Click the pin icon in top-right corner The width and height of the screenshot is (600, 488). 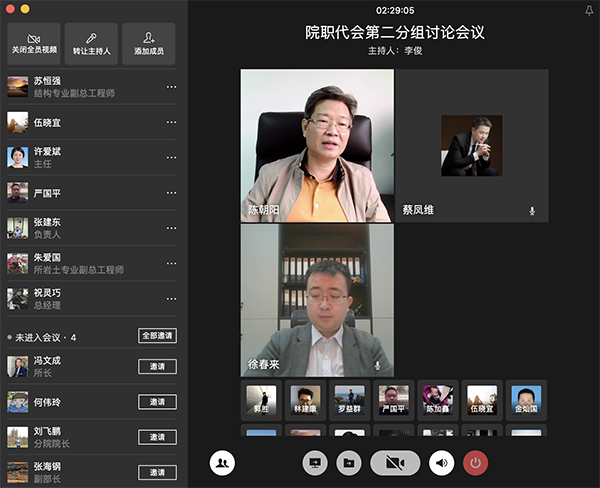[x=587, y=10]
